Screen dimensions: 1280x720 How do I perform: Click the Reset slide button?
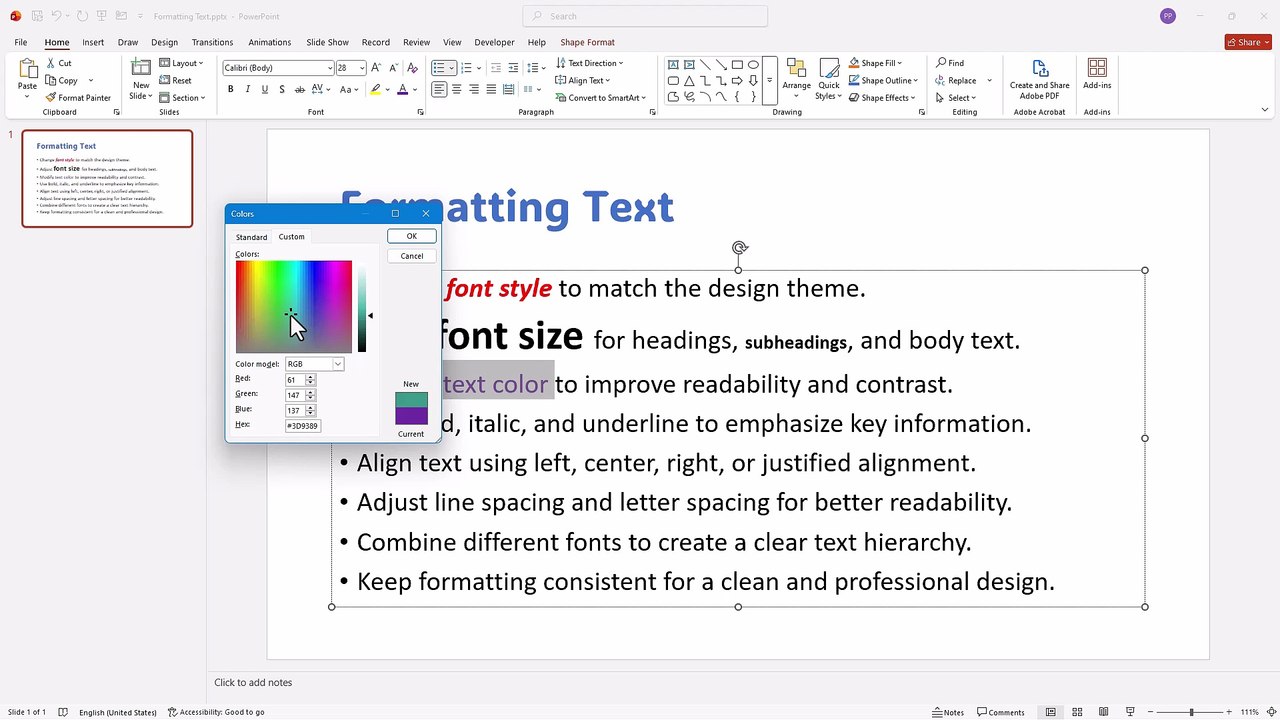[x=175, y=80]
